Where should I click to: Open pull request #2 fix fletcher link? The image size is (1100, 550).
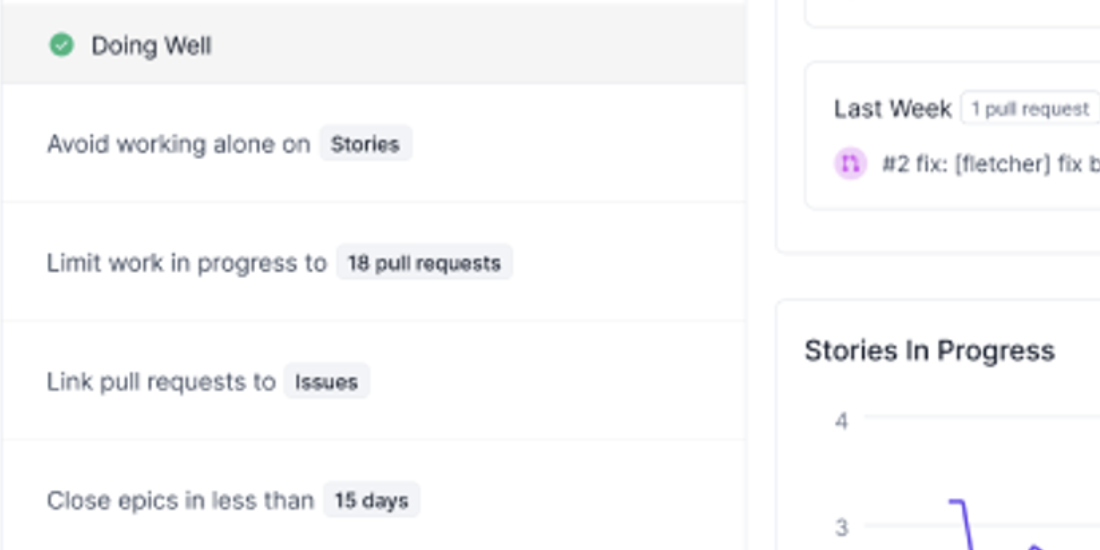coord(990,164)
